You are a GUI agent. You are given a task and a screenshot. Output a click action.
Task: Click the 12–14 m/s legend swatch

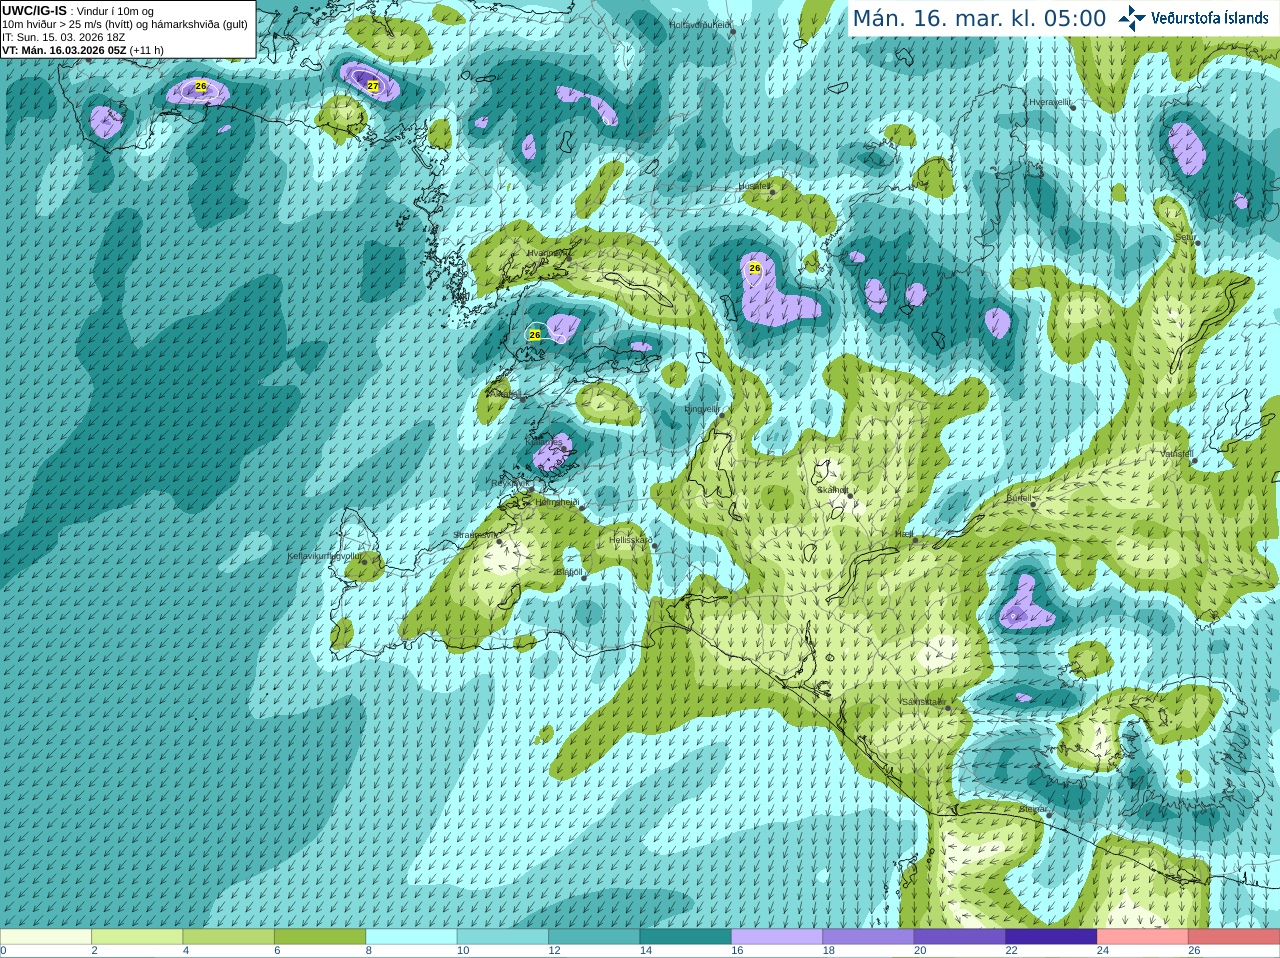click(594, 937)
